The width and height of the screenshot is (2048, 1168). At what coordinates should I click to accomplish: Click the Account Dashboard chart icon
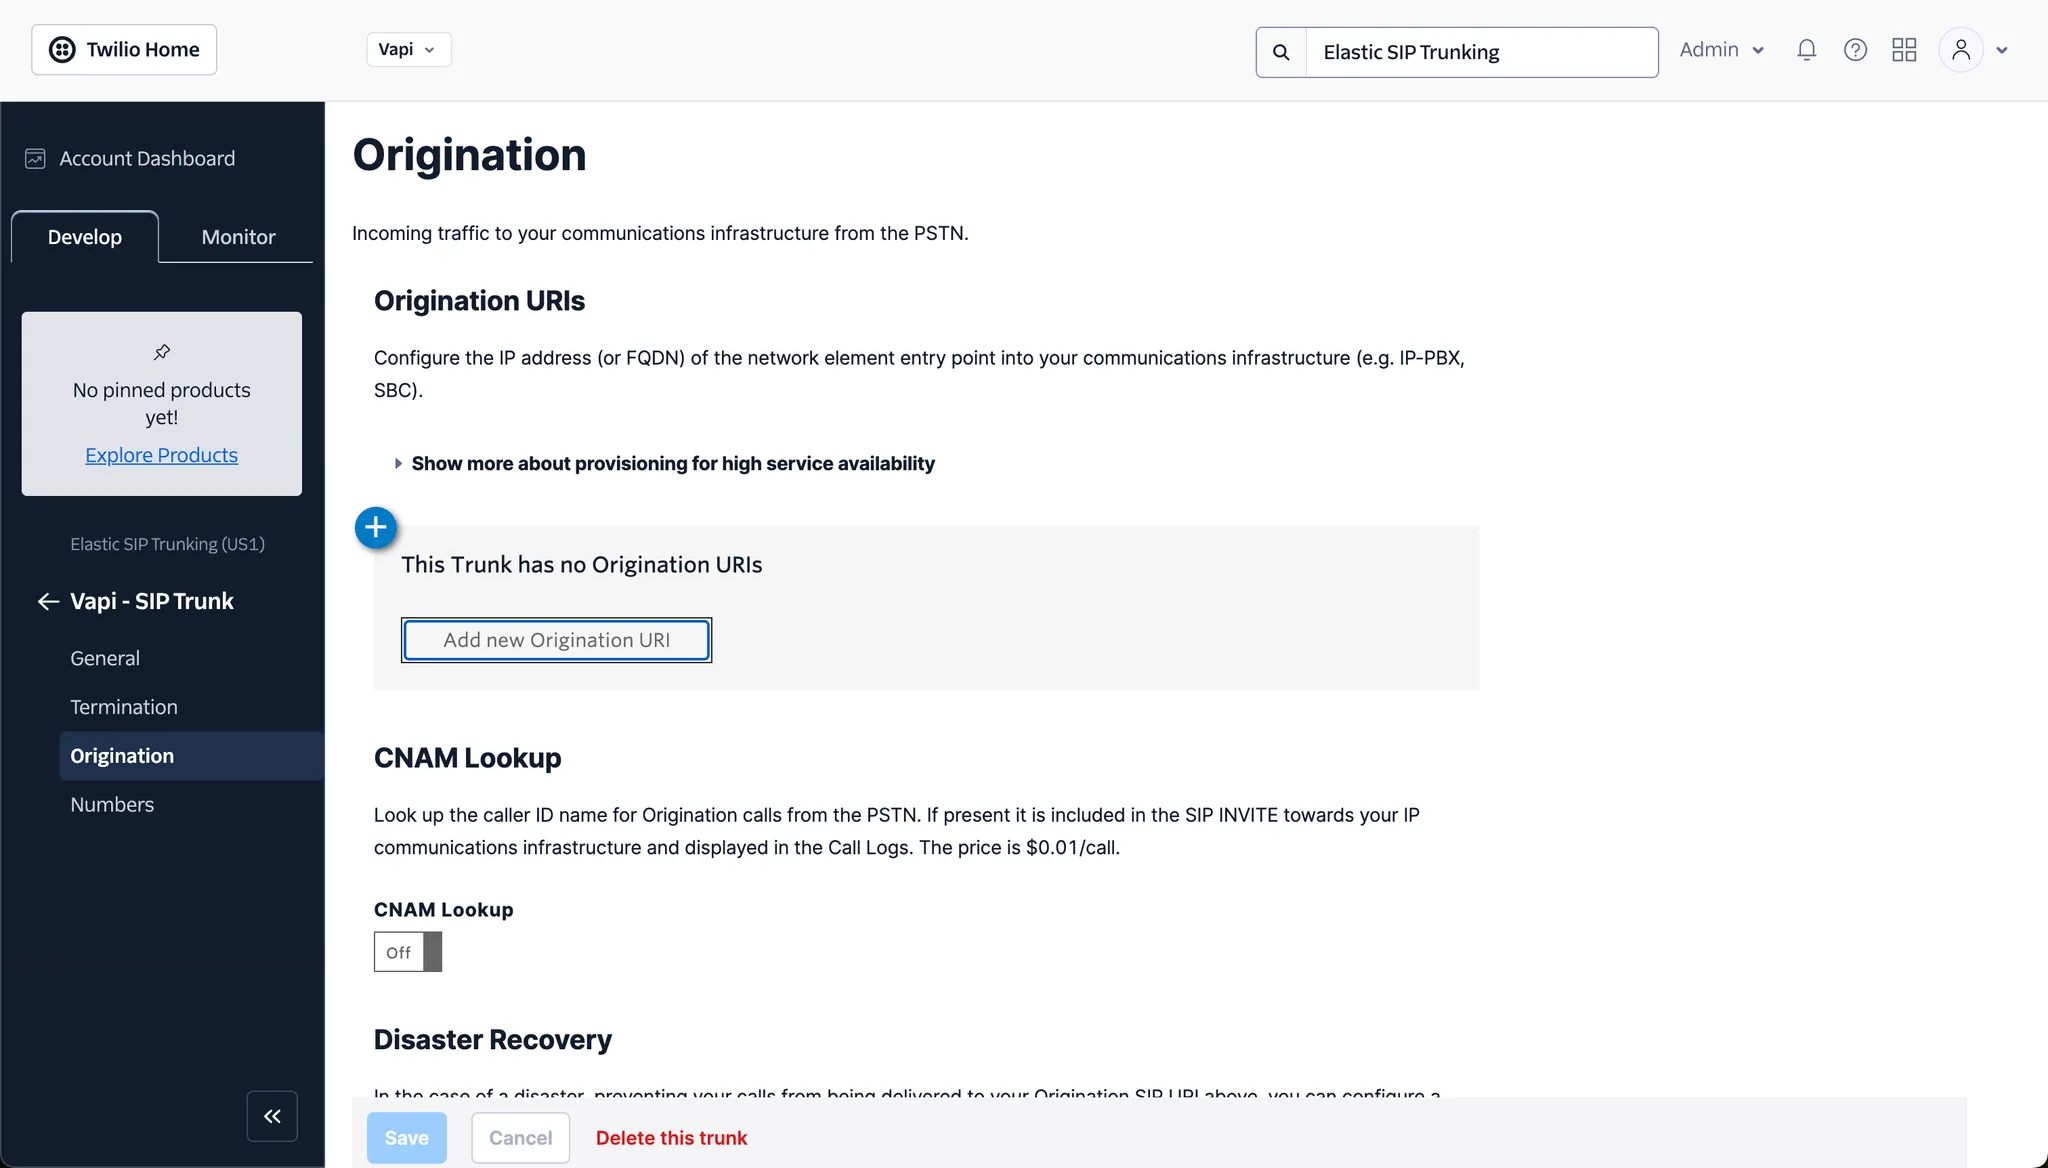point(36,158)
